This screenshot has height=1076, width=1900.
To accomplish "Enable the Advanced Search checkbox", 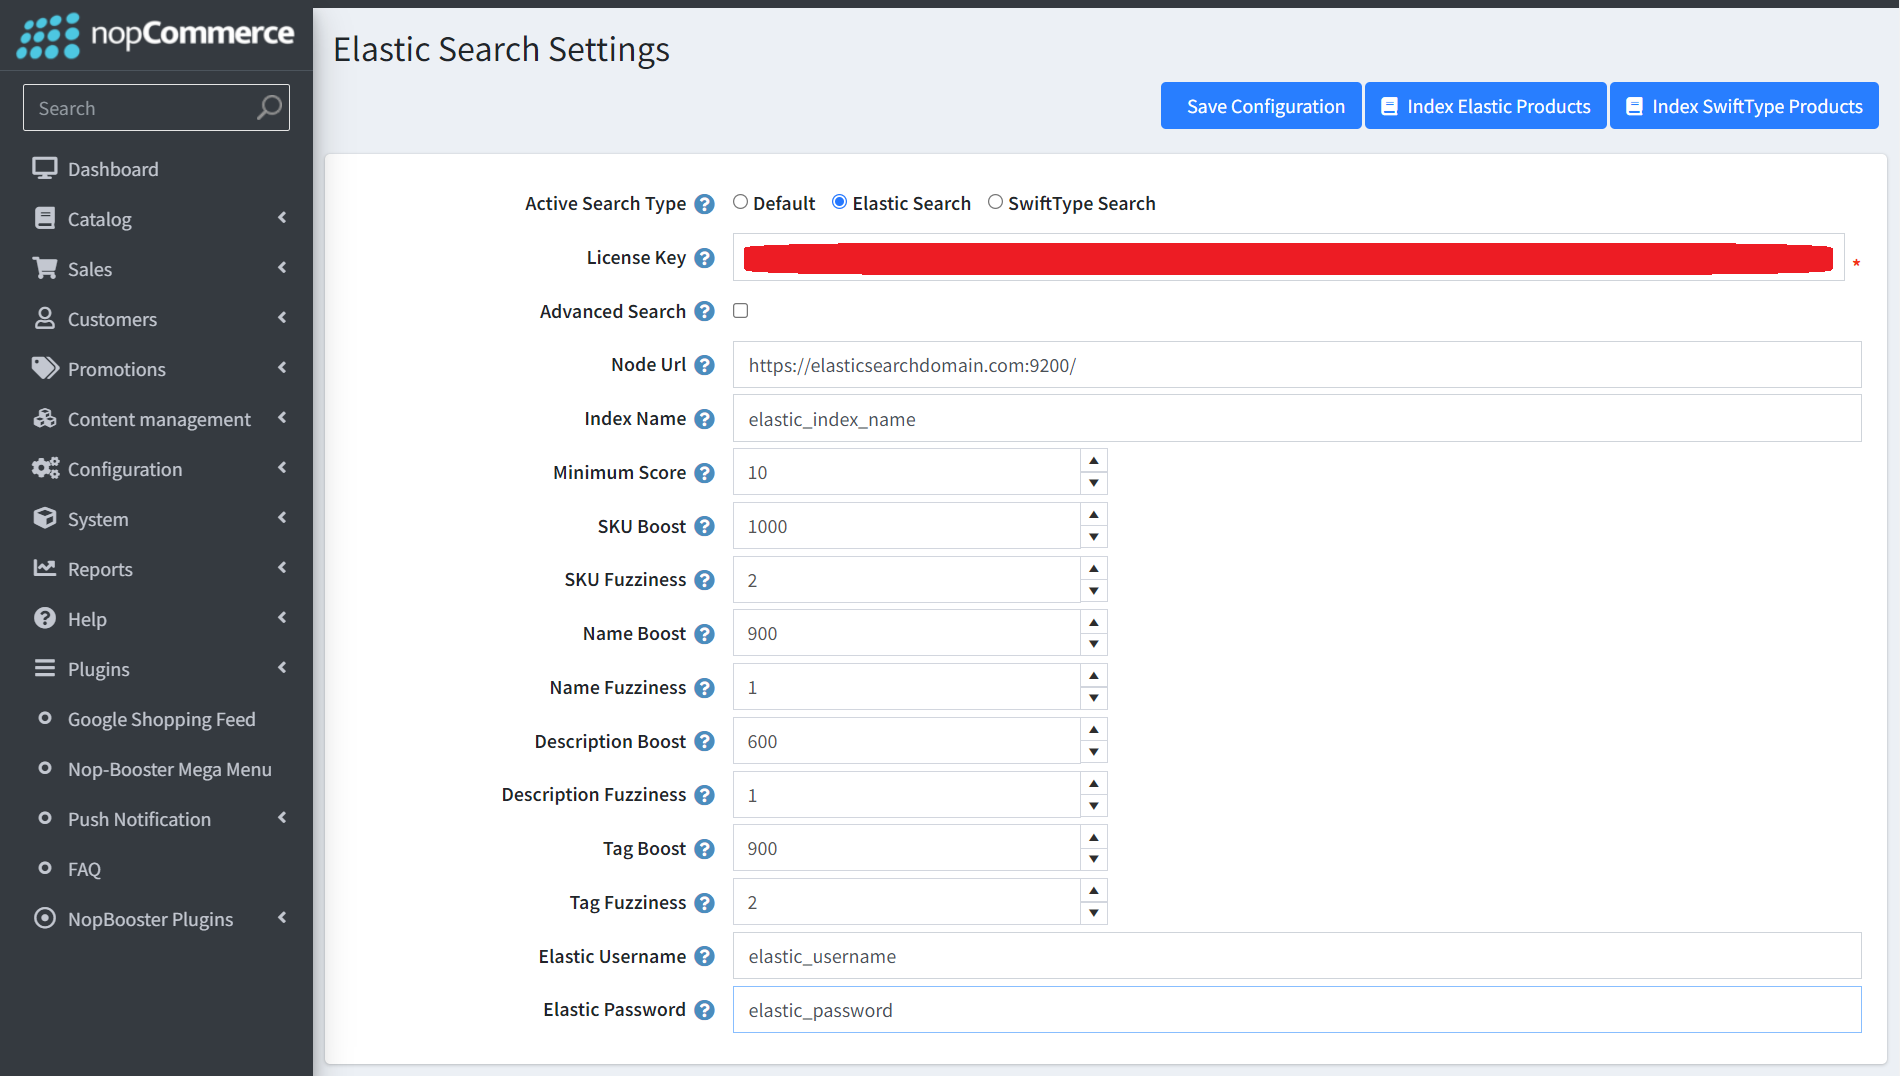I will coord(740,311).
